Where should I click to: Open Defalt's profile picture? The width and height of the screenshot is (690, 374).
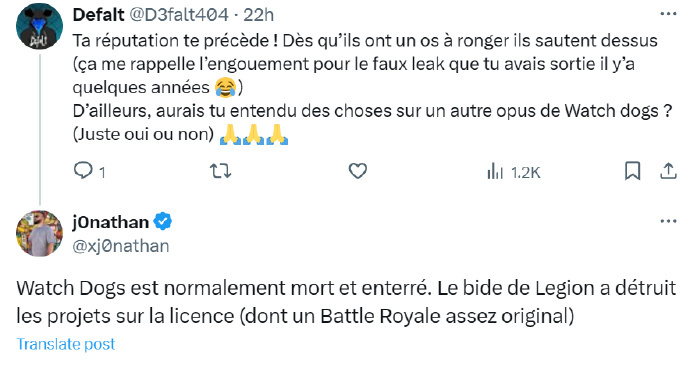[39, 26]
